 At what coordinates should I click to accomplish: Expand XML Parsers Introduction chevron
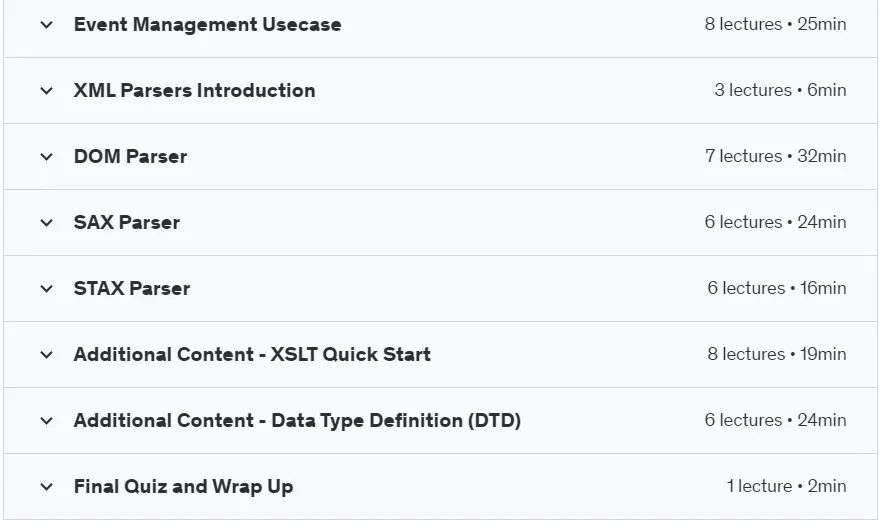click(x=47, y=90)
